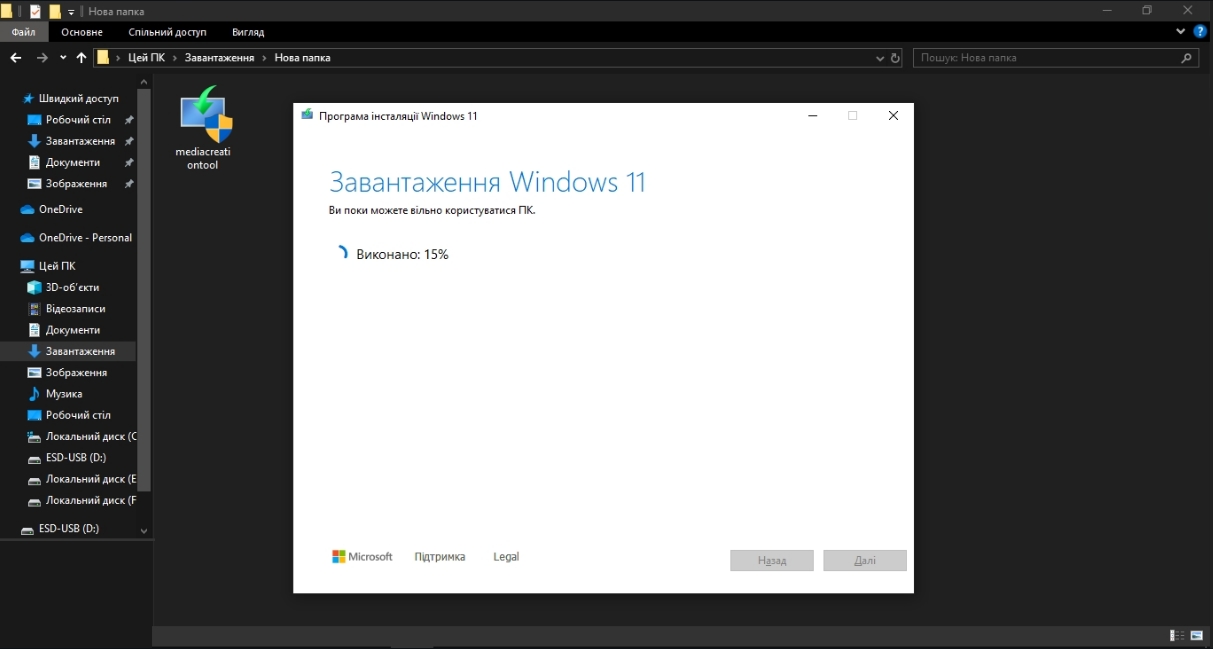Screen dimensions: 1213x649
Task: Open recent locations dropdown beside navigation arrows
Action: coord(63,58)
